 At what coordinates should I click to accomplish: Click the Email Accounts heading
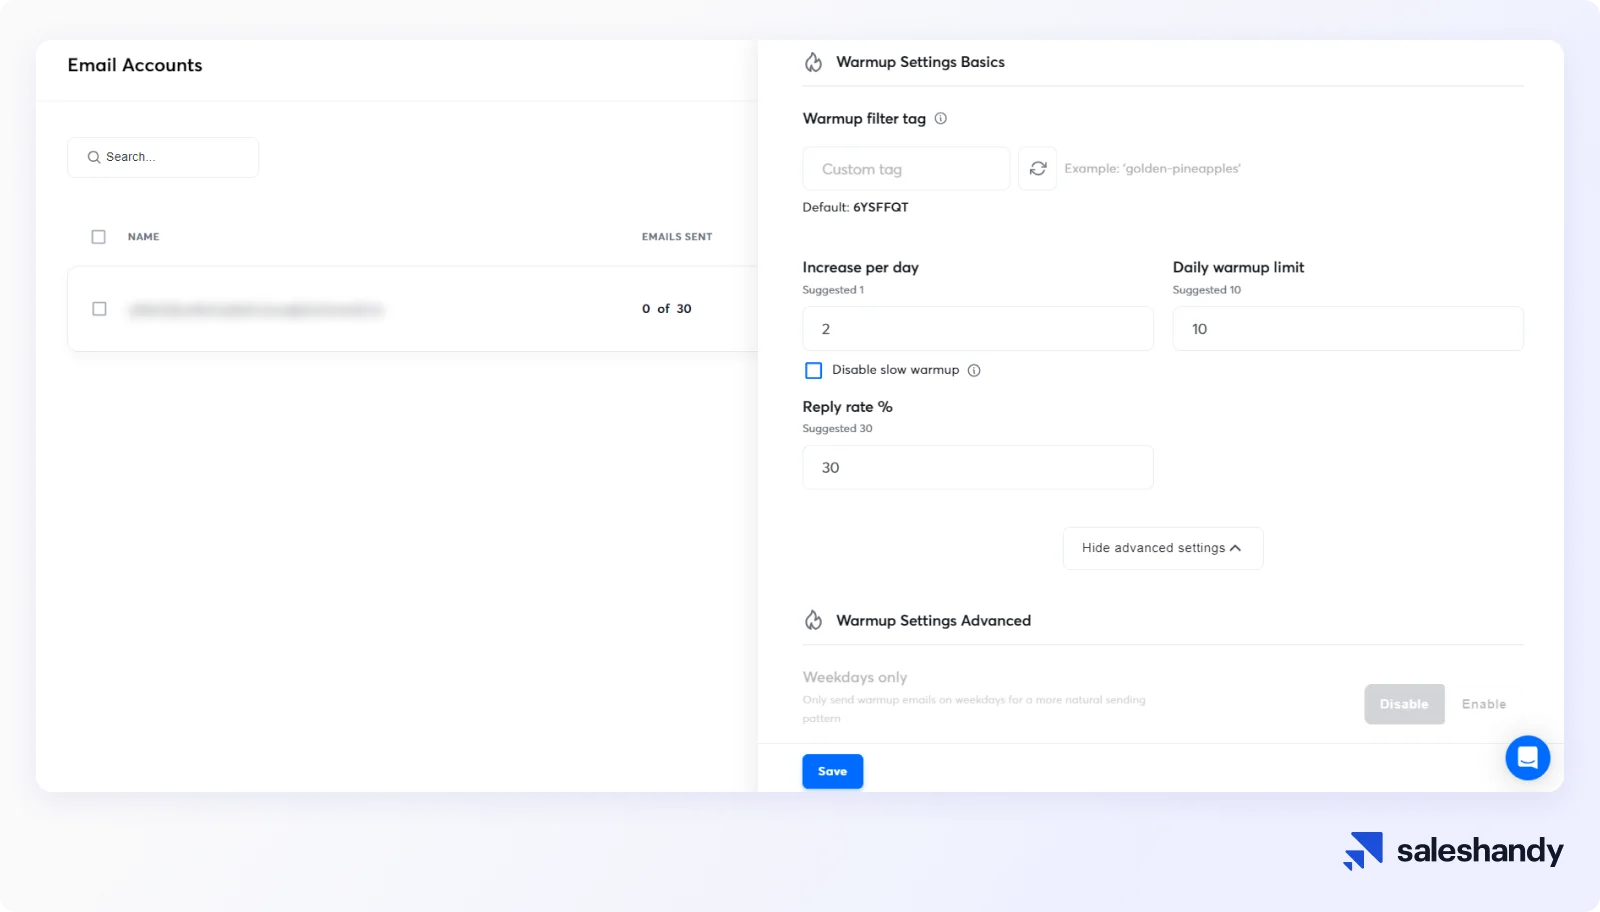coord(135,65)
